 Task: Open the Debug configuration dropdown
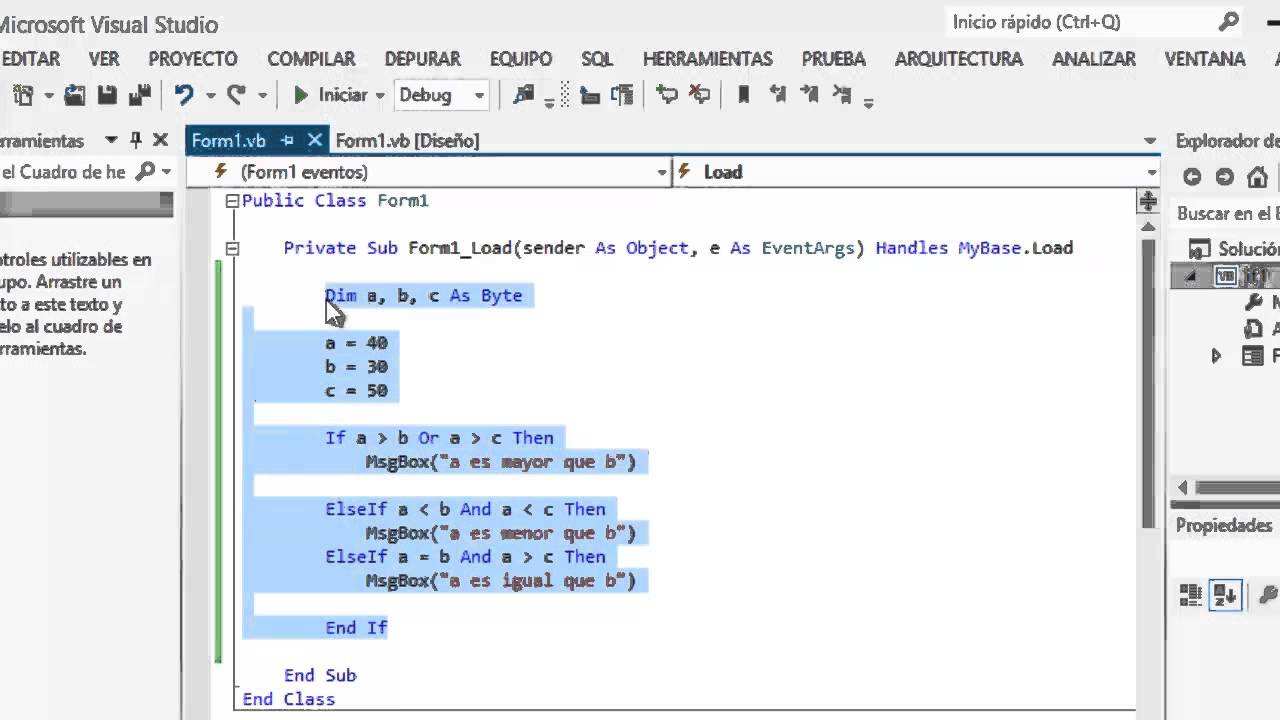point(479,96)
